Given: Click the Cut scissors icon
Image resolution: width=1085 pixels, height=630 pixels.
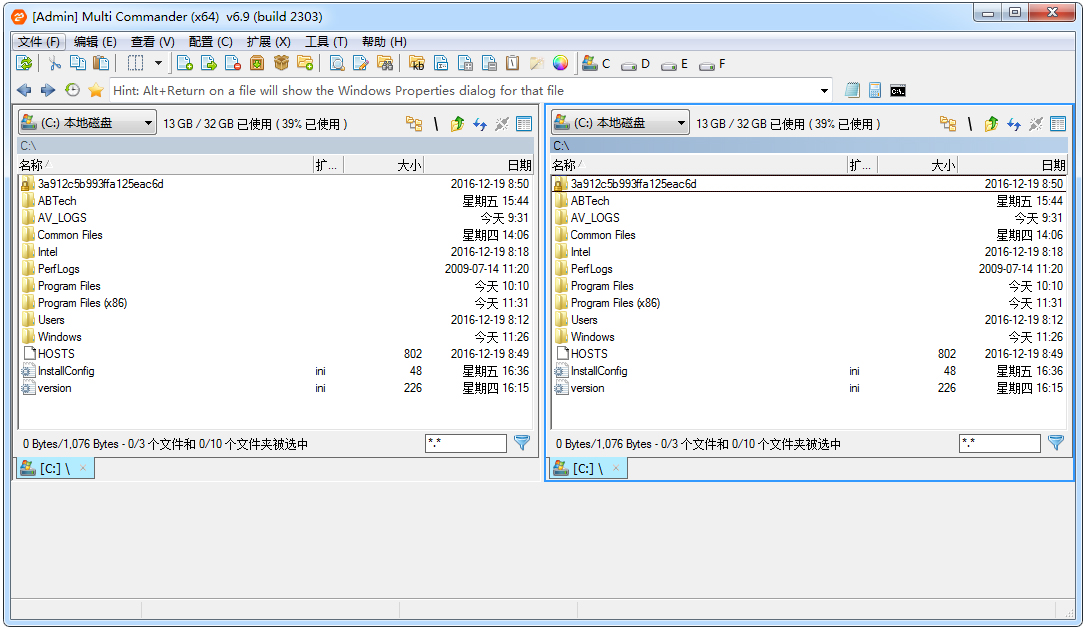Looking at the screenshot, I should tap(55, 64).
